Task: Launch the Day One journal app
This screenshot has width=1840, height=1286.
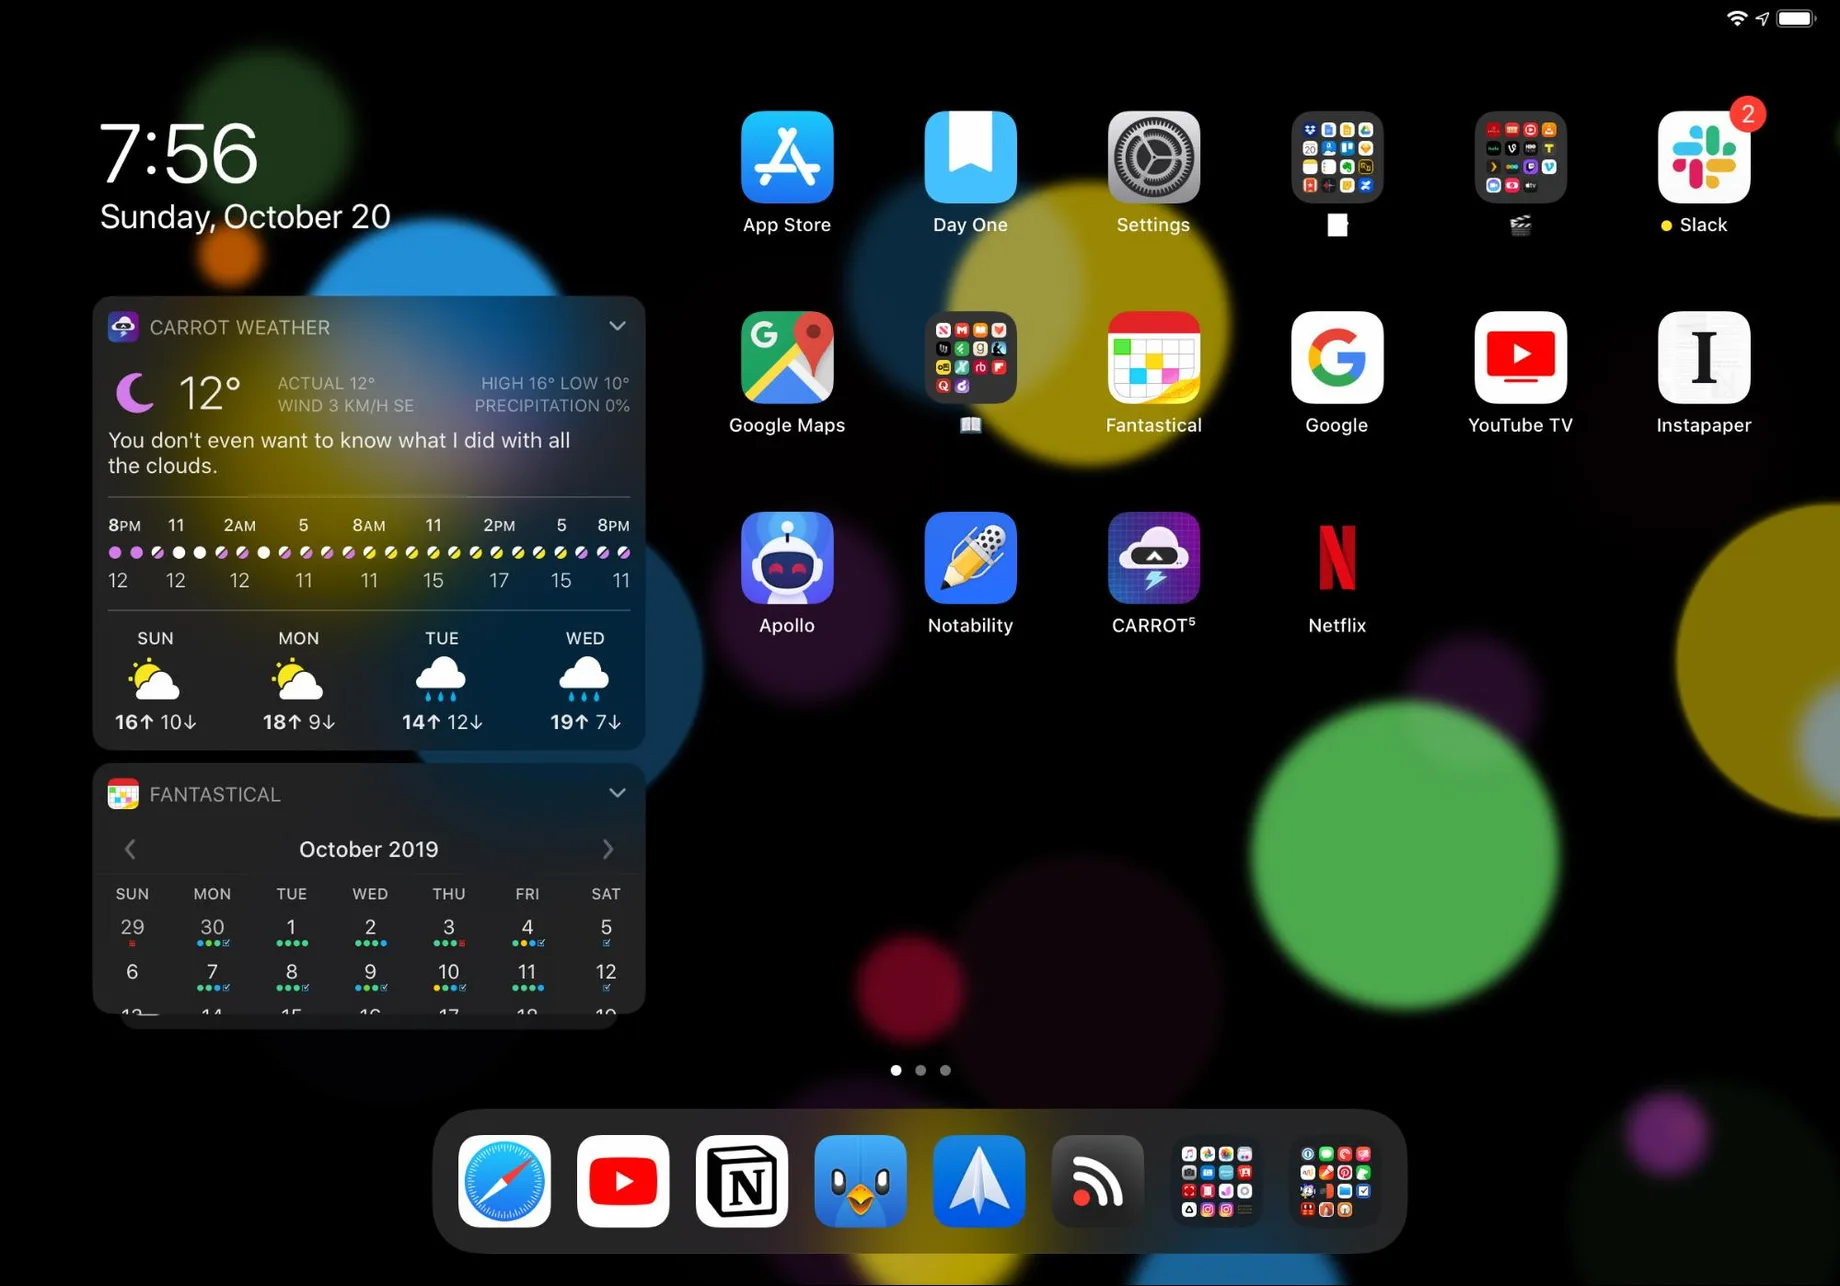Action: [x=970, y=157]
